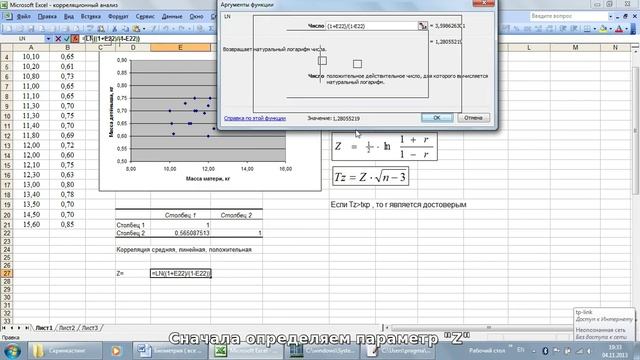Click Отмена in function arguments dialog
640x360 pixels.
[473, 118]
